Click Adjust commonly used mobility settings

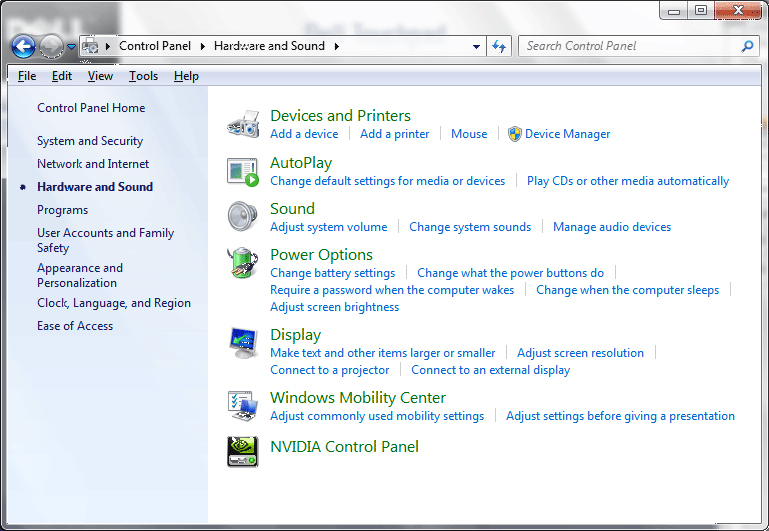coord(377,416)
